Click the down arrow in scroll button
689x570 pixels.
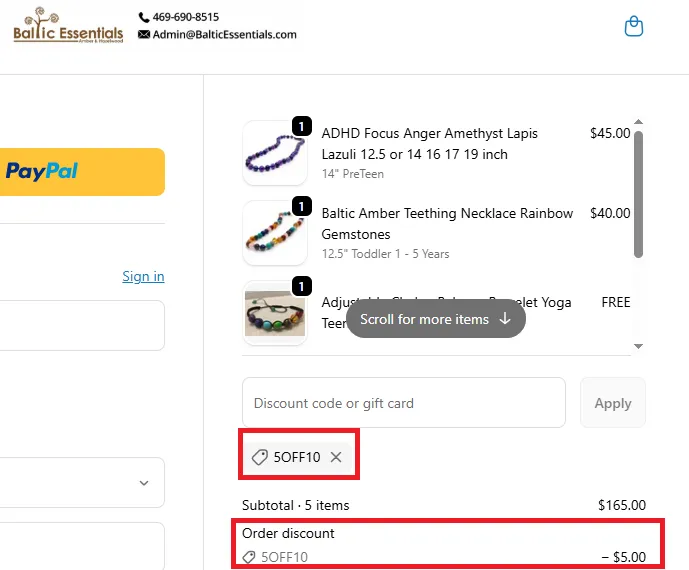point(505,319)
